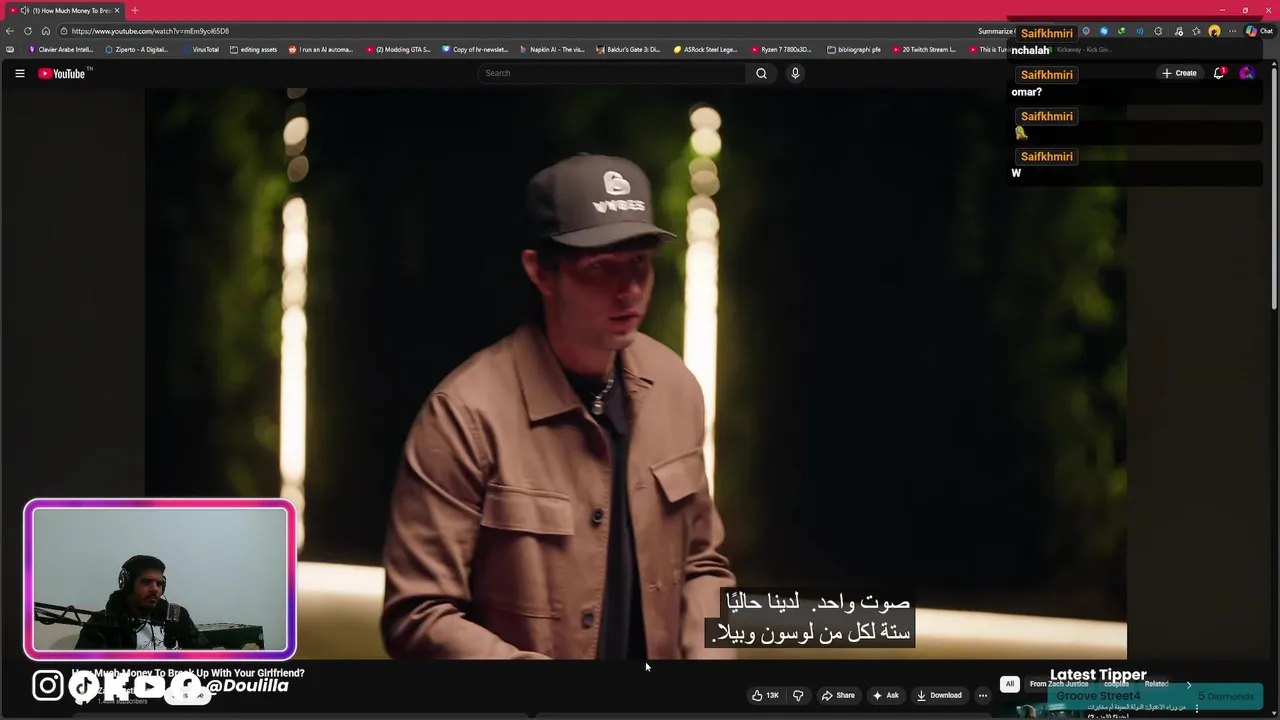The image size is (1280, 720).
Task: Open Ryzen 7 7800x3D bookmark
Action: (781, 49)
